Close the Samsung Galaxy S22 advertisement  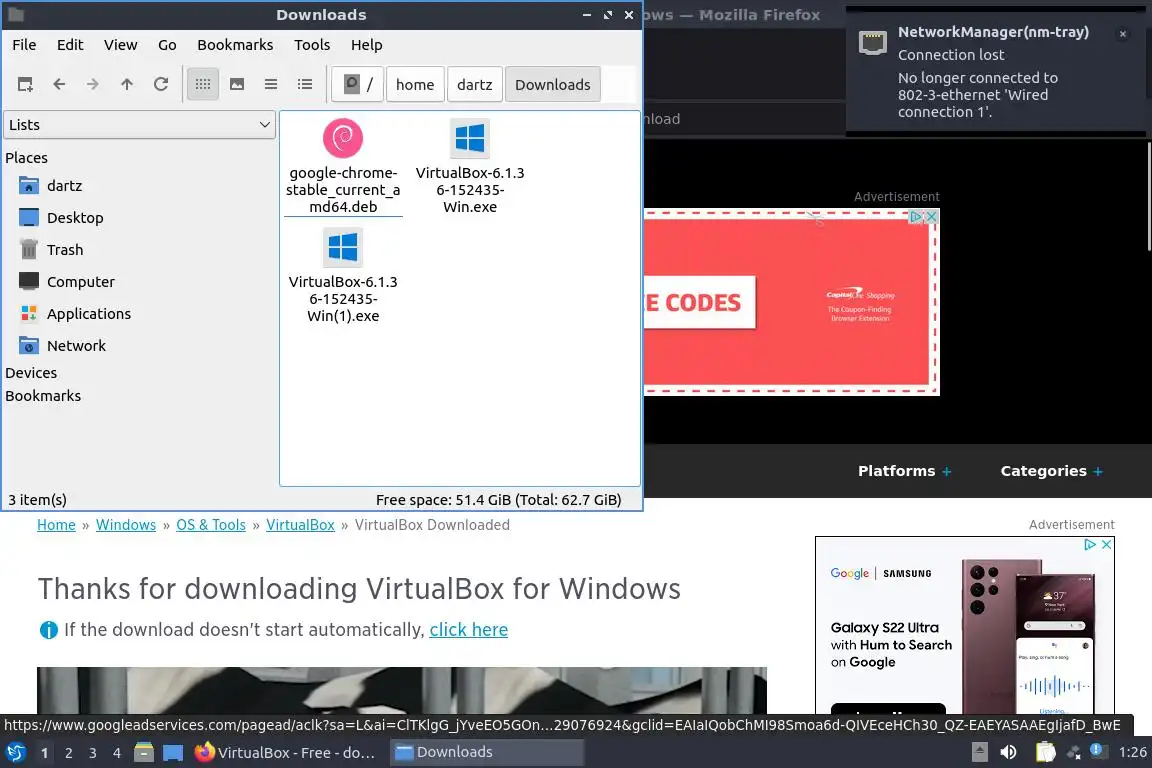[1106, 545]
